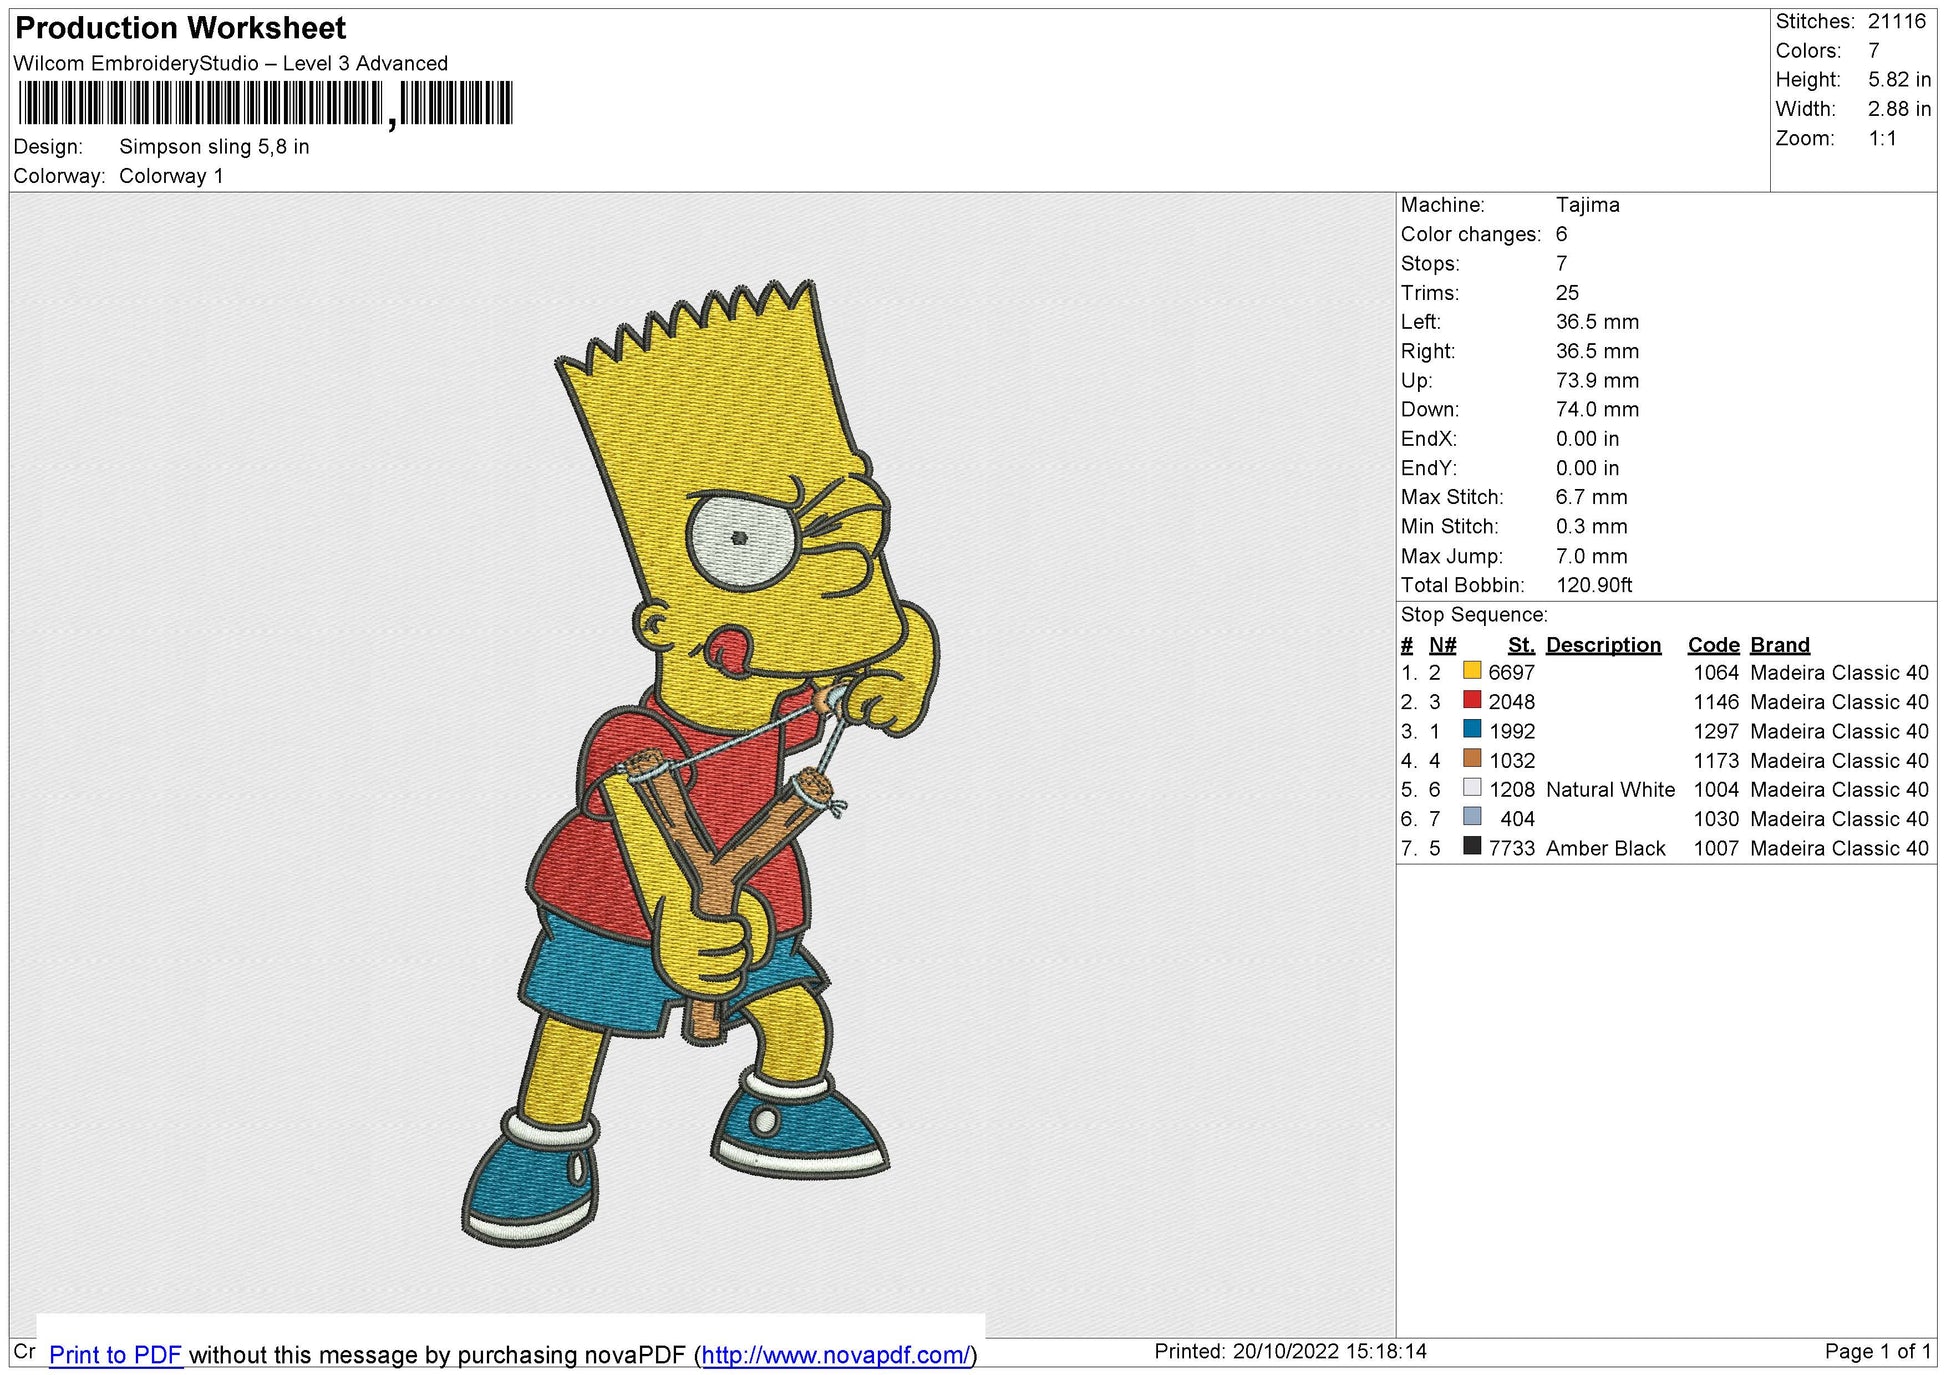Click the Code column header
The height and width of the screenshot is (1375, 1946).
pyautogui.click(x=1713, y=645)
